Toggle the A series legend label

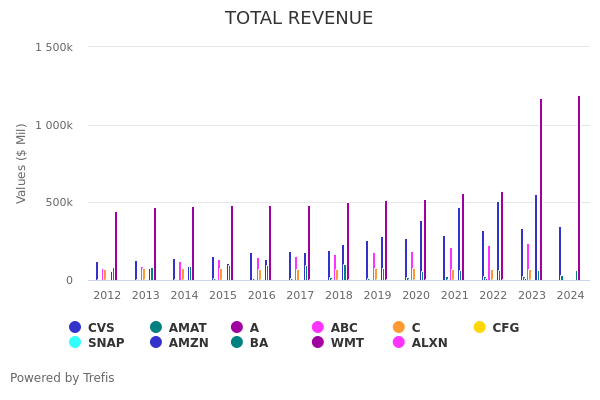(254, 328)
